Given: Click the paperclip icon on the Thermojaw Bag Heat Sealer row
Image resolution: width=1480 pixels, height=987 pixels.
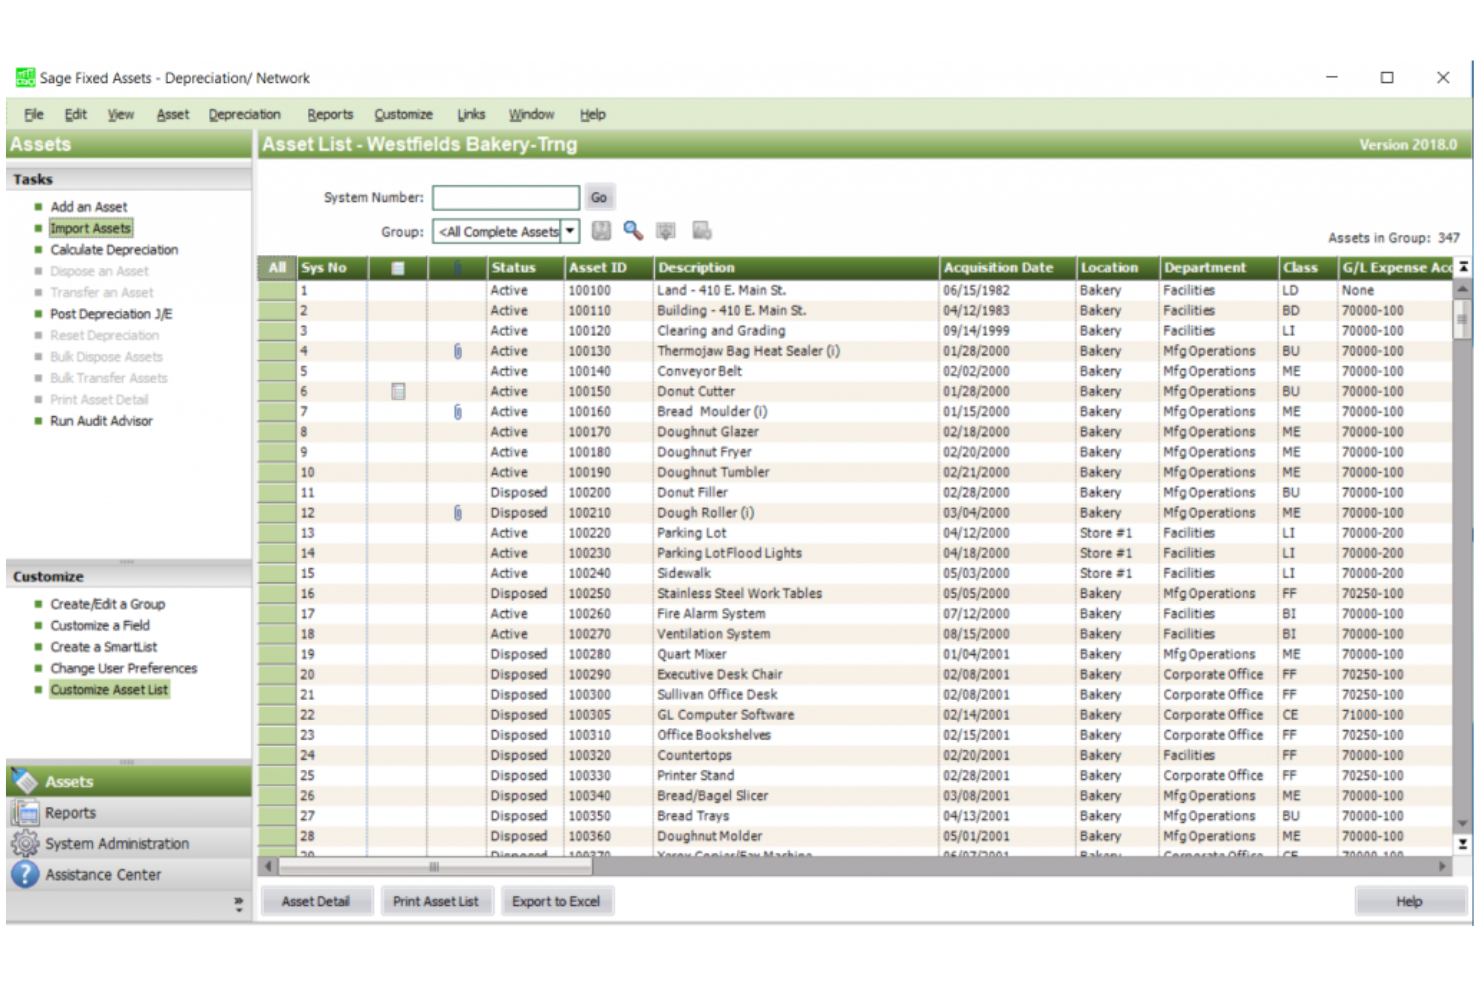Looking at the screenshot, I should coord(458,351).
